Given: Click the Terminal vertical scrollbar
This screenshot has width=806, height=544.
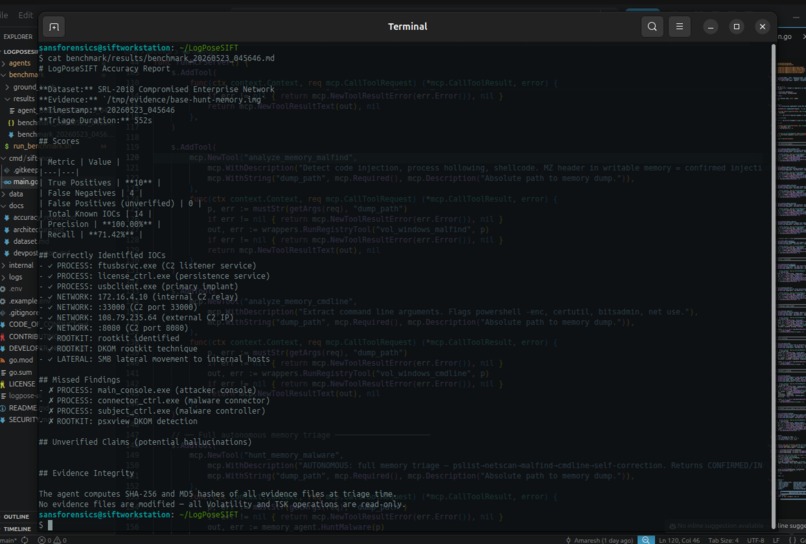Looking at the screenshot, I should point(773,285).
